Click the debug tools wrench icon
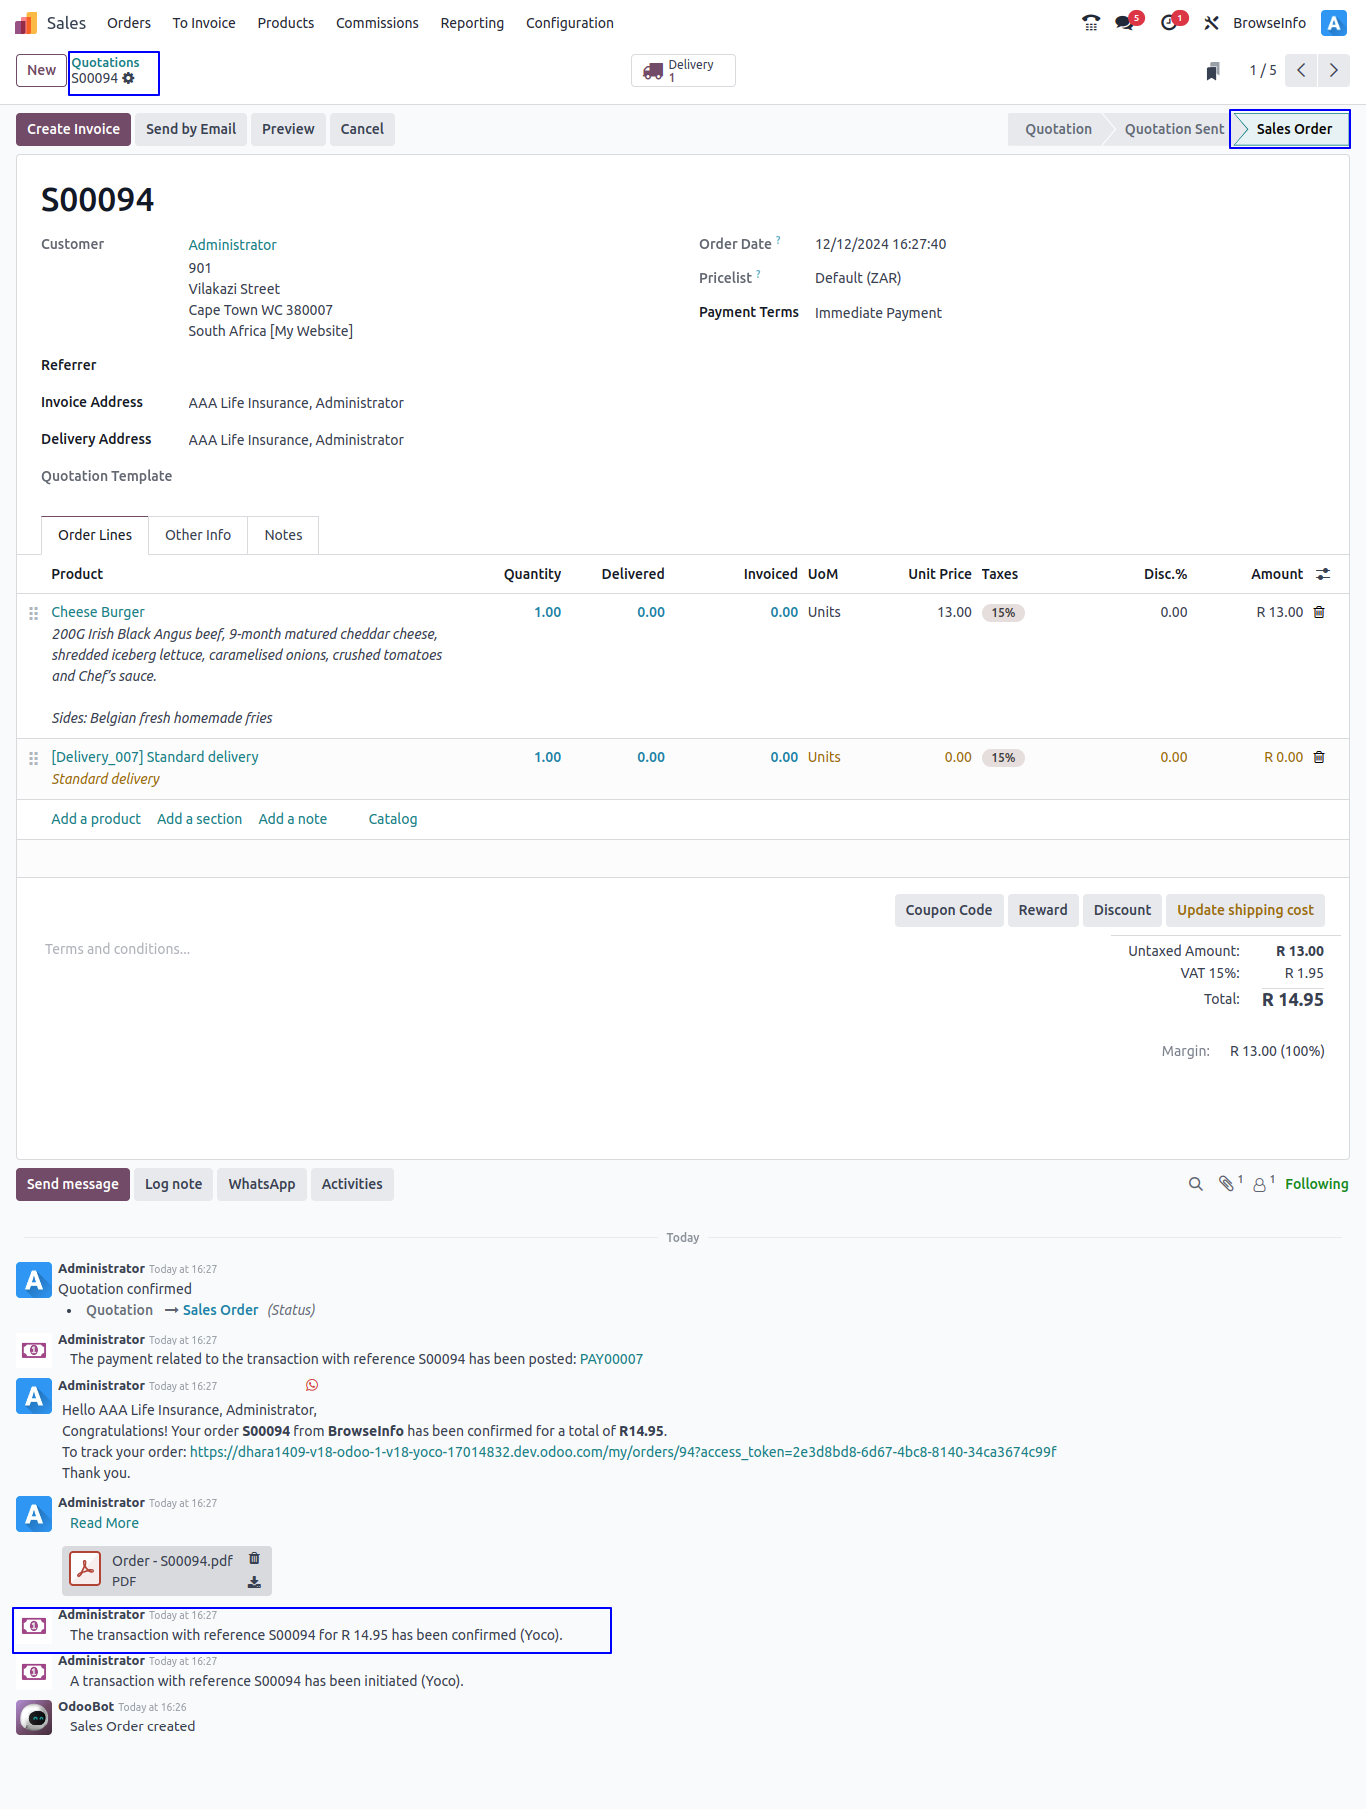 pyautogui.click(x=1211, y=23)
